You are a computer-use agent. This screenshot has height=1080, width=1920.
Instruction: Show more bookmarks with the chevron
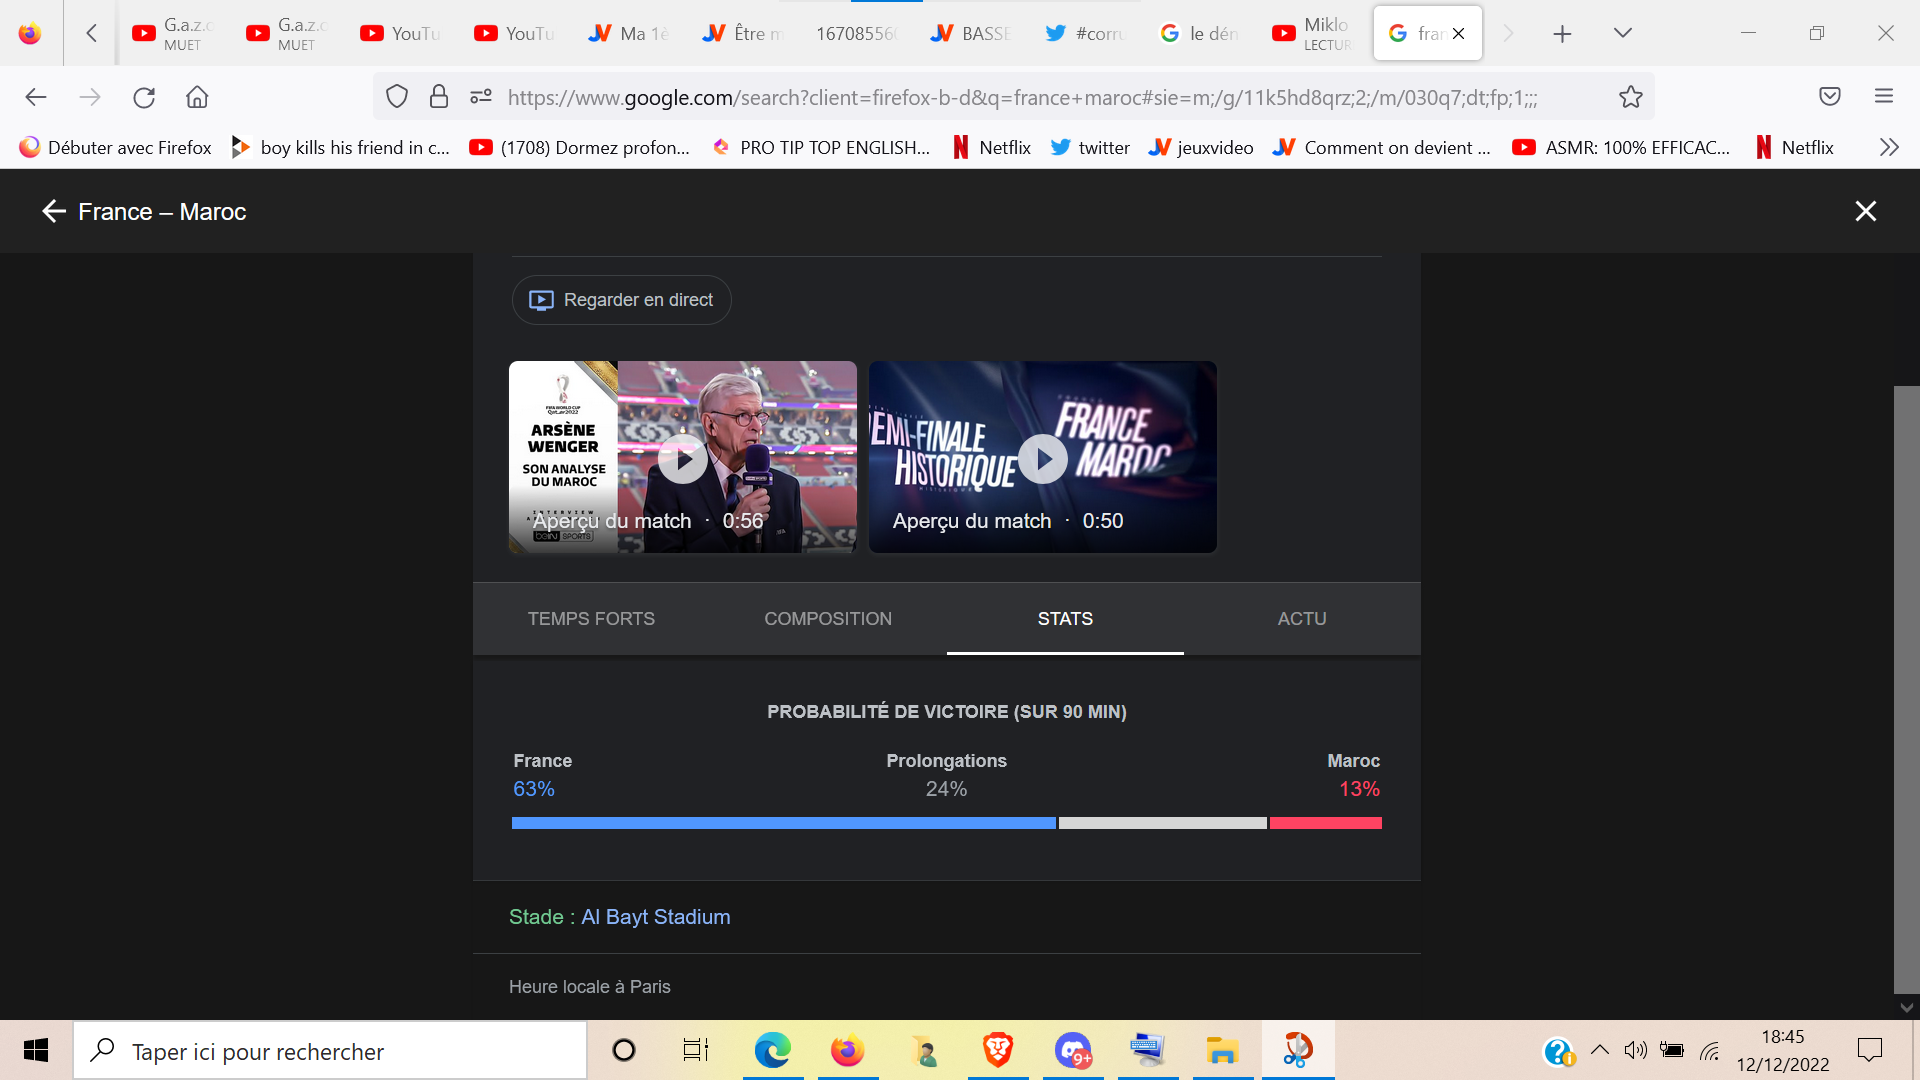point(1888,147)
